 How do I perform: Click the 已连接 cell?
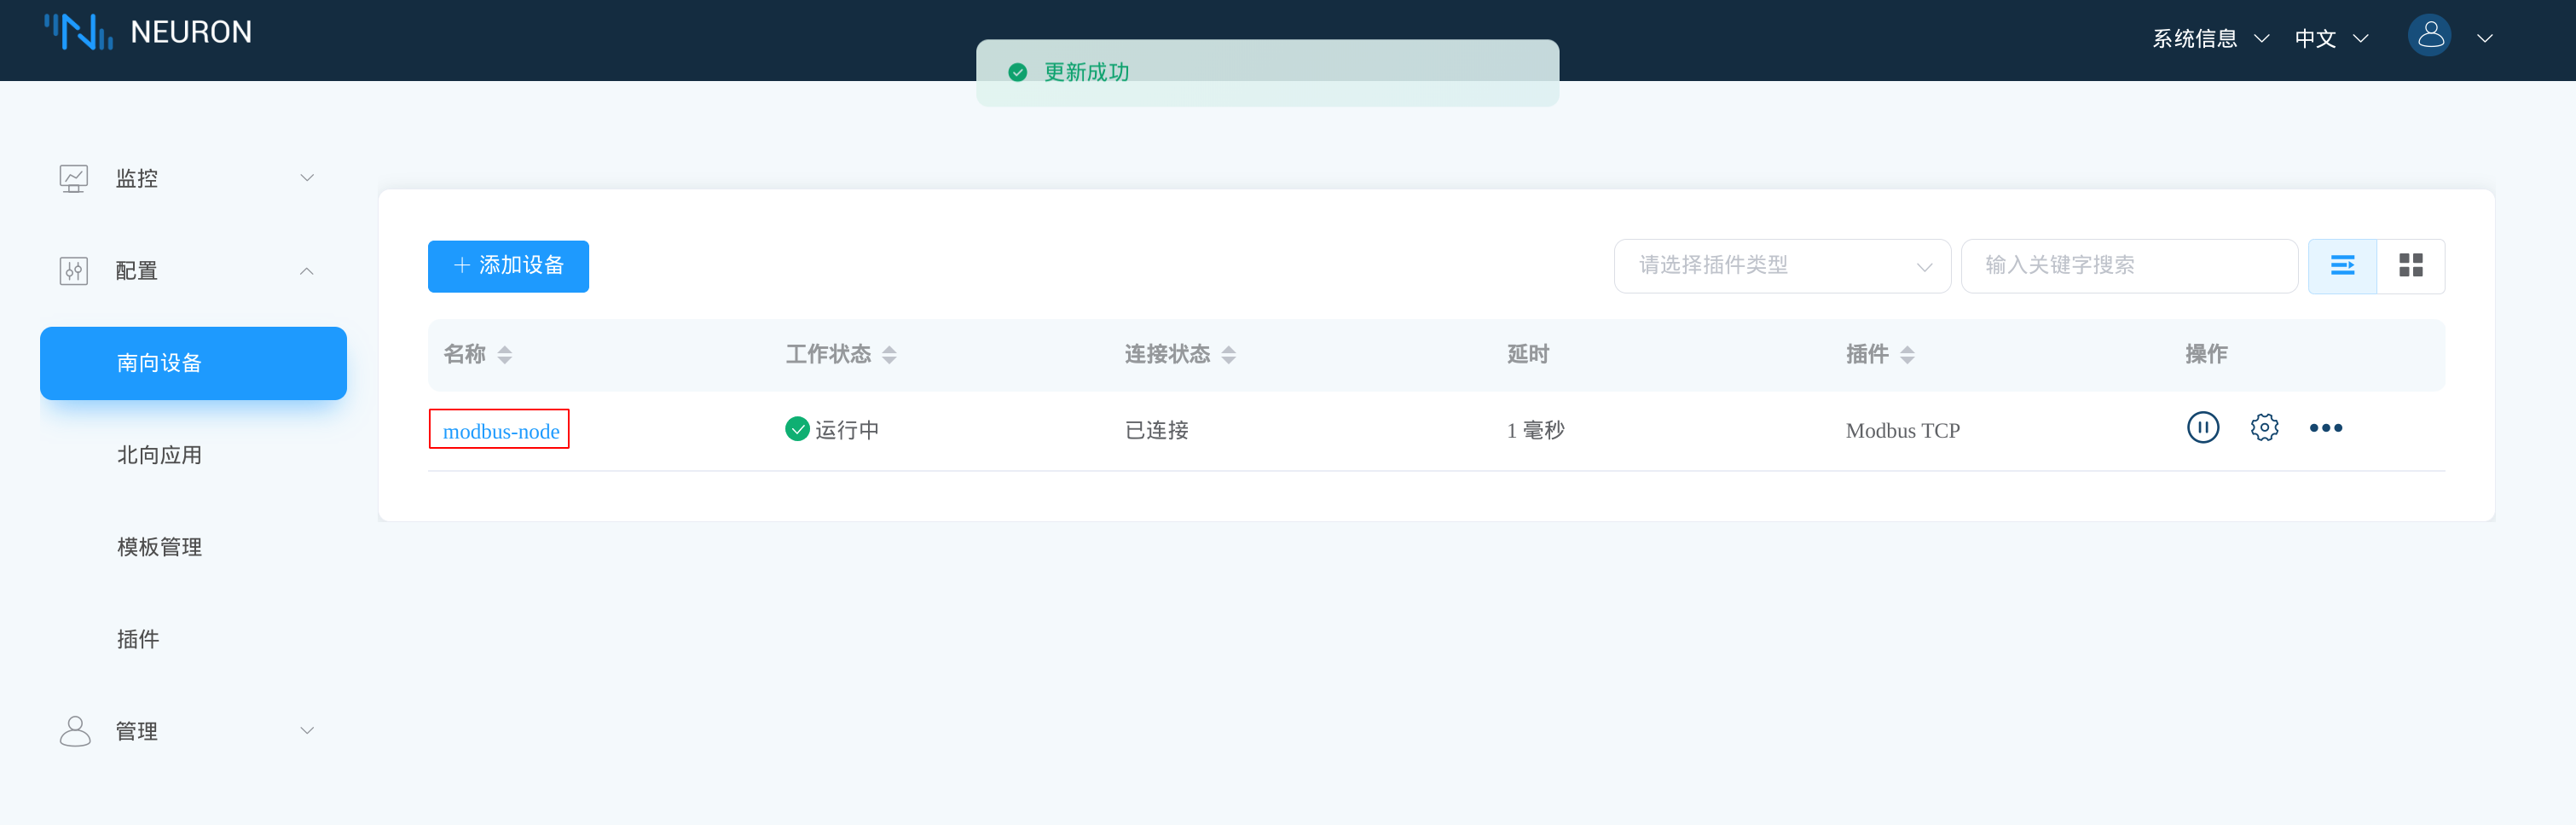[x=1157, y=430]
